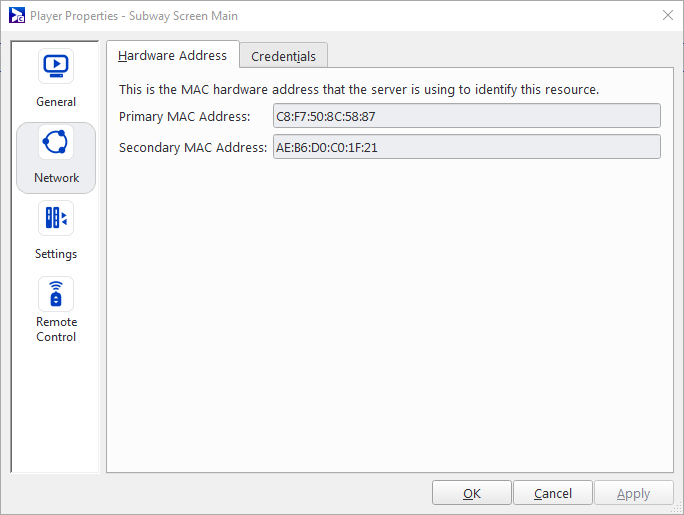
Task: Click the Network text label in sidebar
Action: click(x=56, y=178)
